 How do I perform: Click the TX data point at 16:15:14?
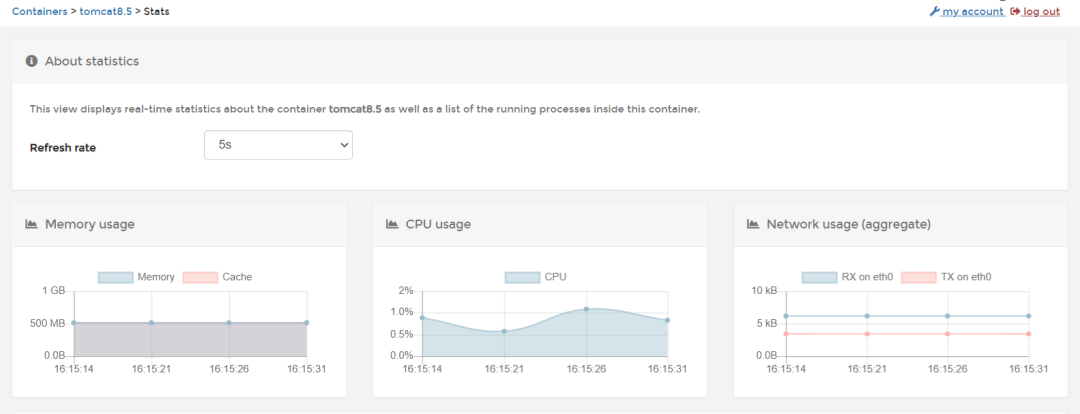coord(786,334)
